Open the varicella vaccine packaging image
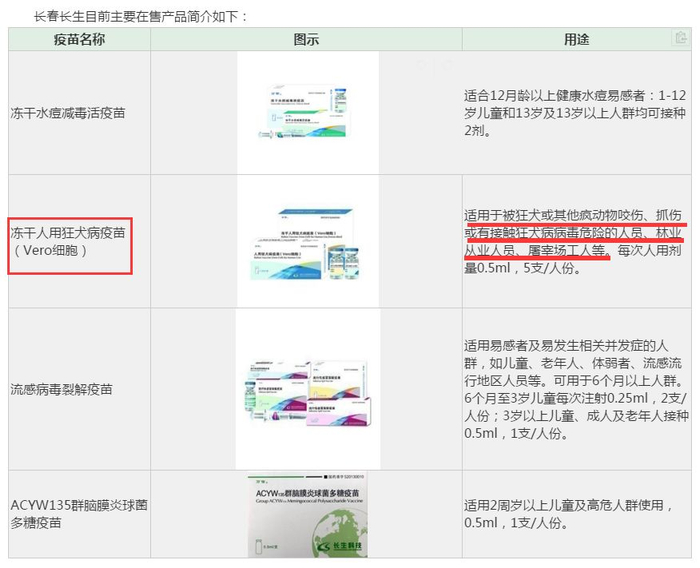The image size is (700, 568). coord(308,113)
